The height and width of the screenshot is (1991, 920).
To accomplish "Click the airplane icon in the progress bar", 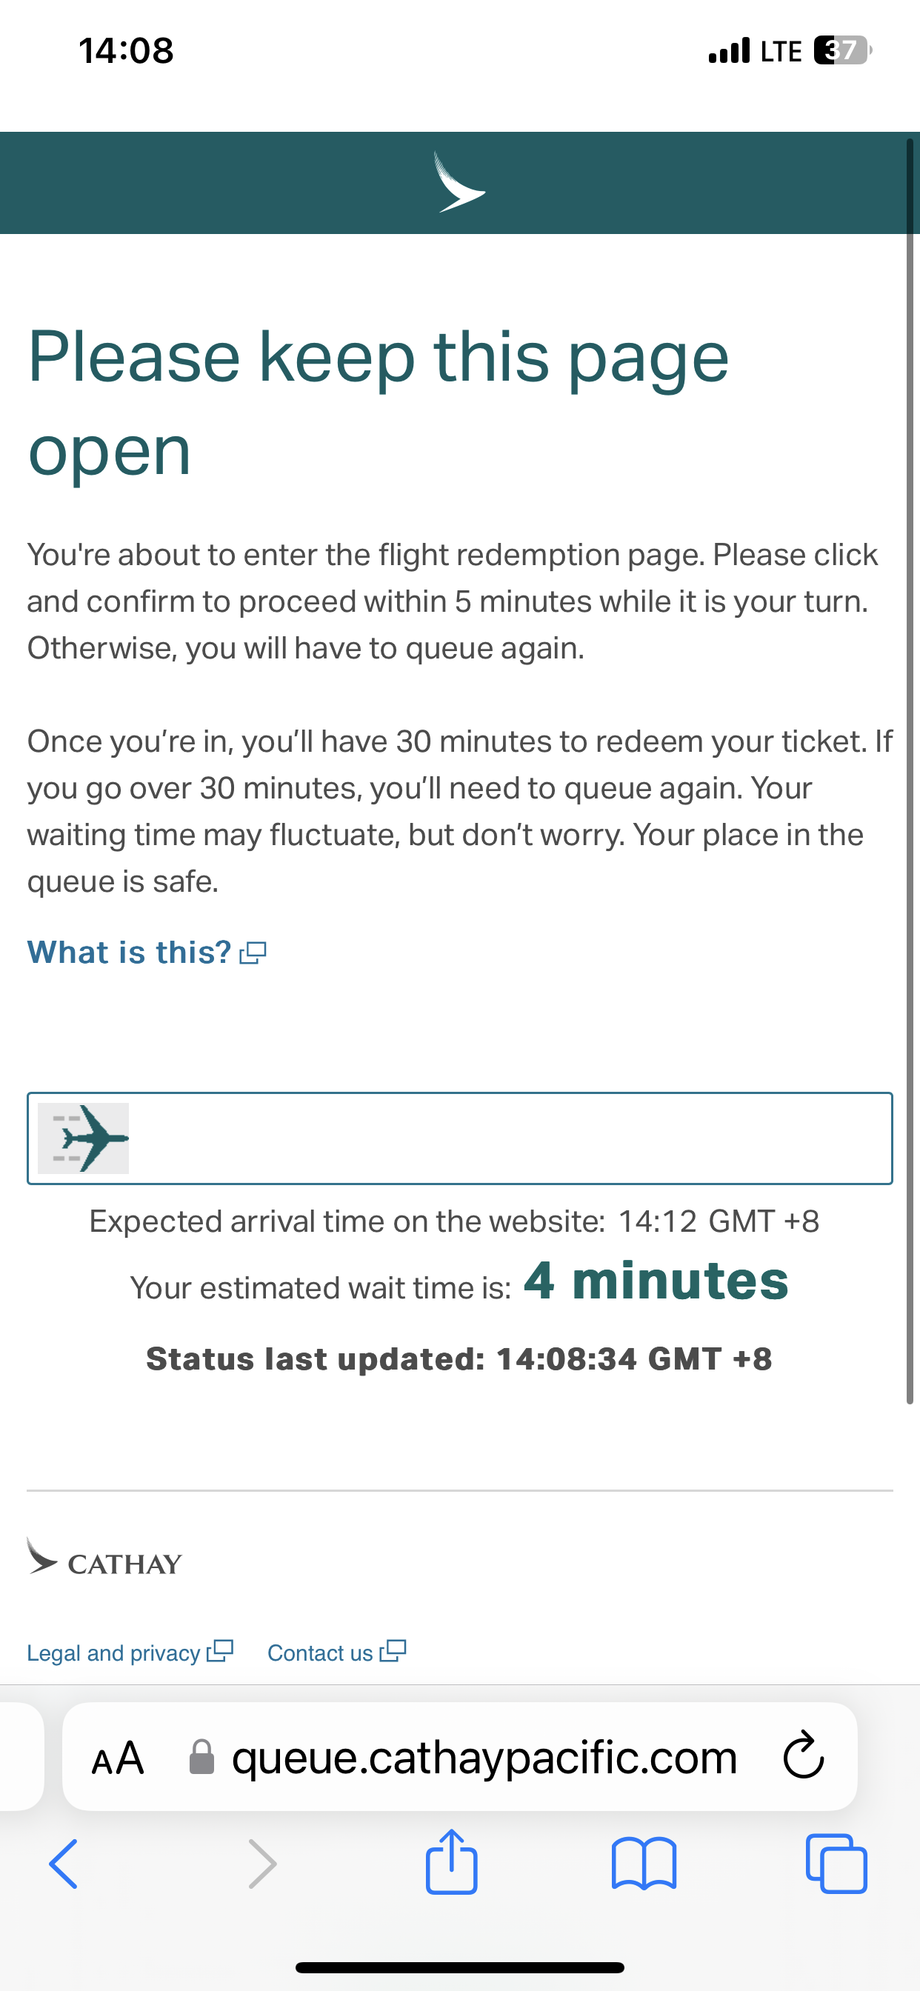I will click(x=84, y=1138).
